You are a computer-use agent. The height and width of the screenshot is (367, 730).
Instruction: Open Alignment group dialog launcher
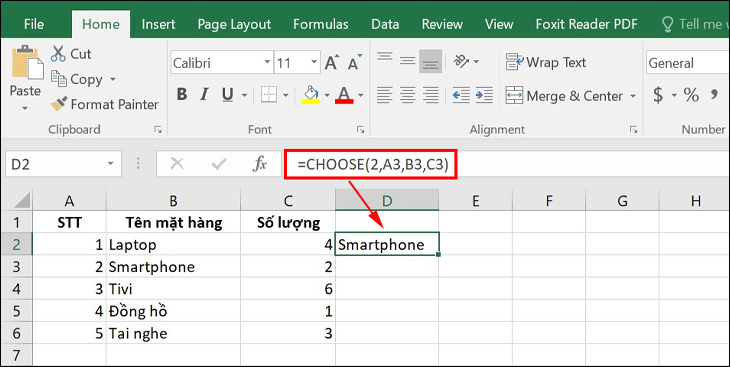(633, 130)
